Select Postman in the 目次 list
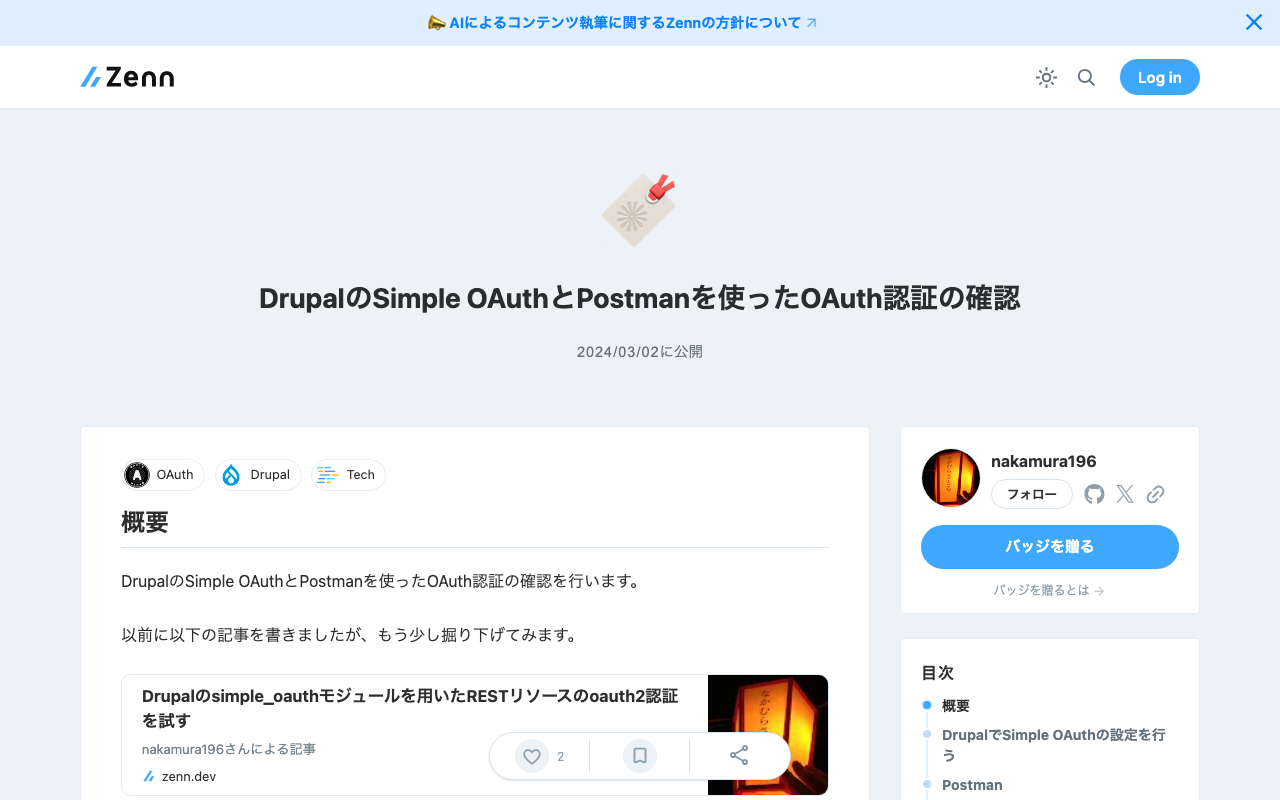This screenshot has width=1280, height=800. tap(972, 785)
